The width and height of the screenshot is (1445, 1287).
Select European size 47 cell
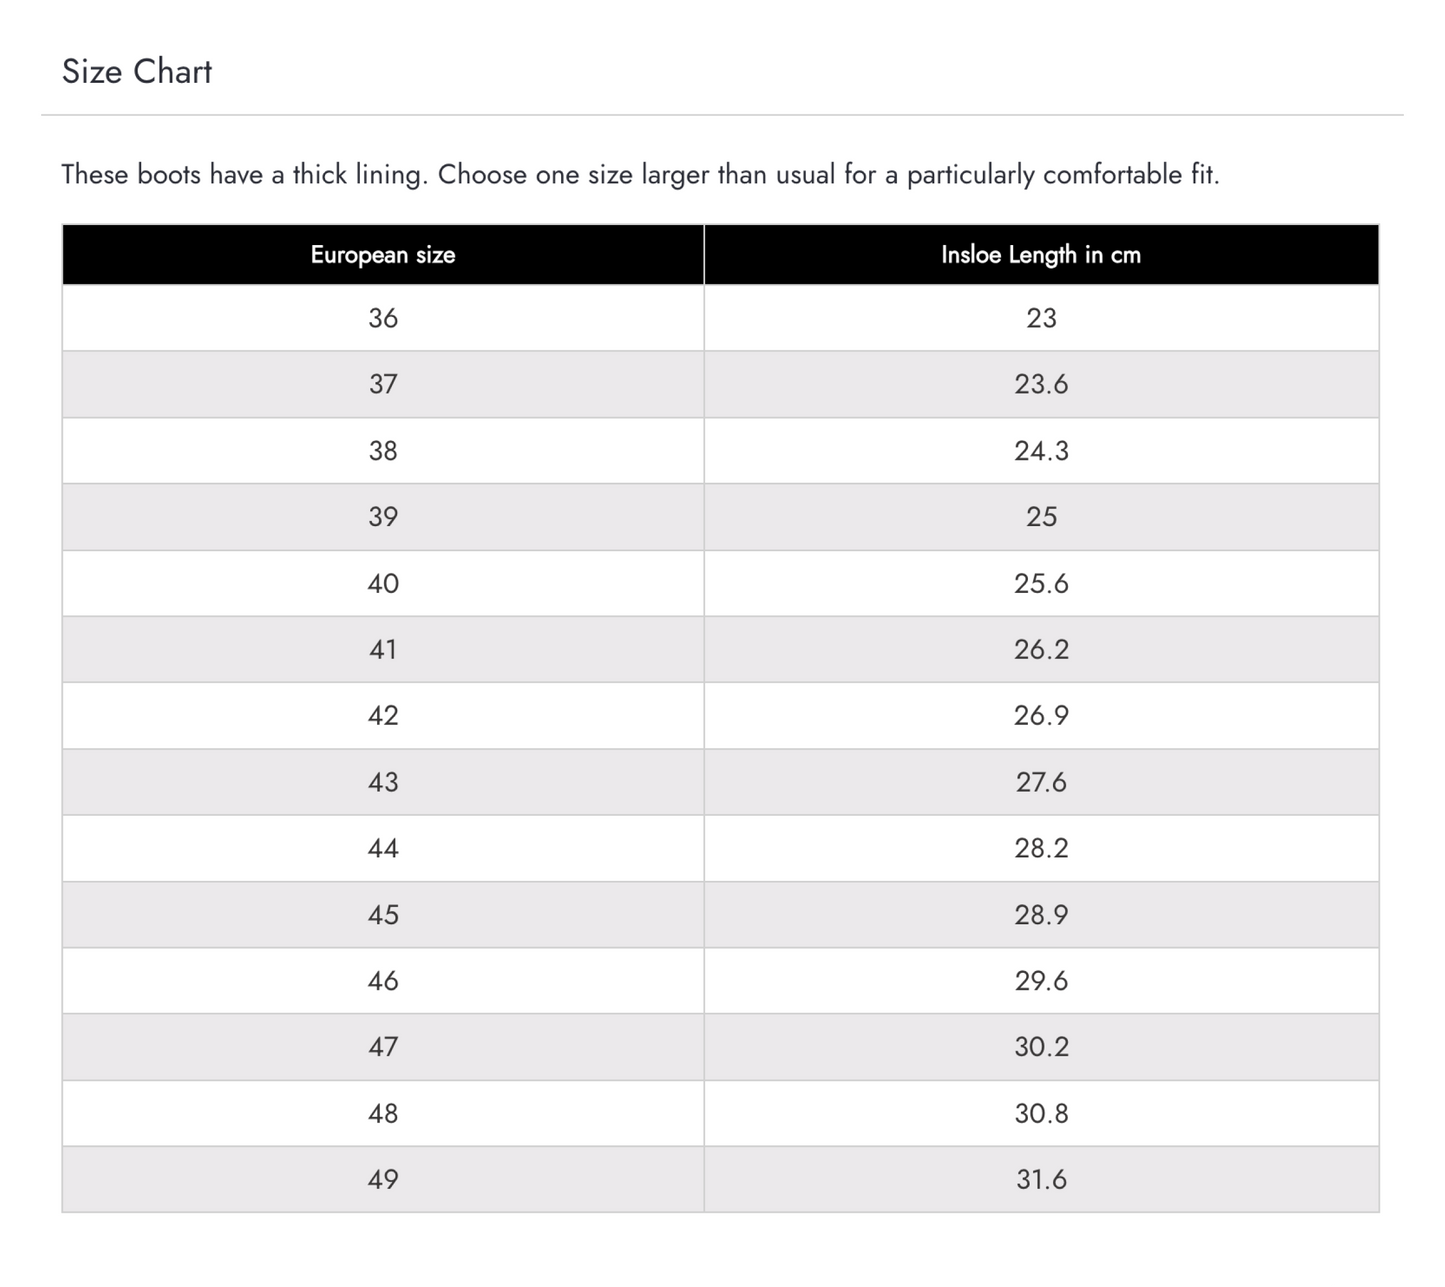coord(383,1047)
